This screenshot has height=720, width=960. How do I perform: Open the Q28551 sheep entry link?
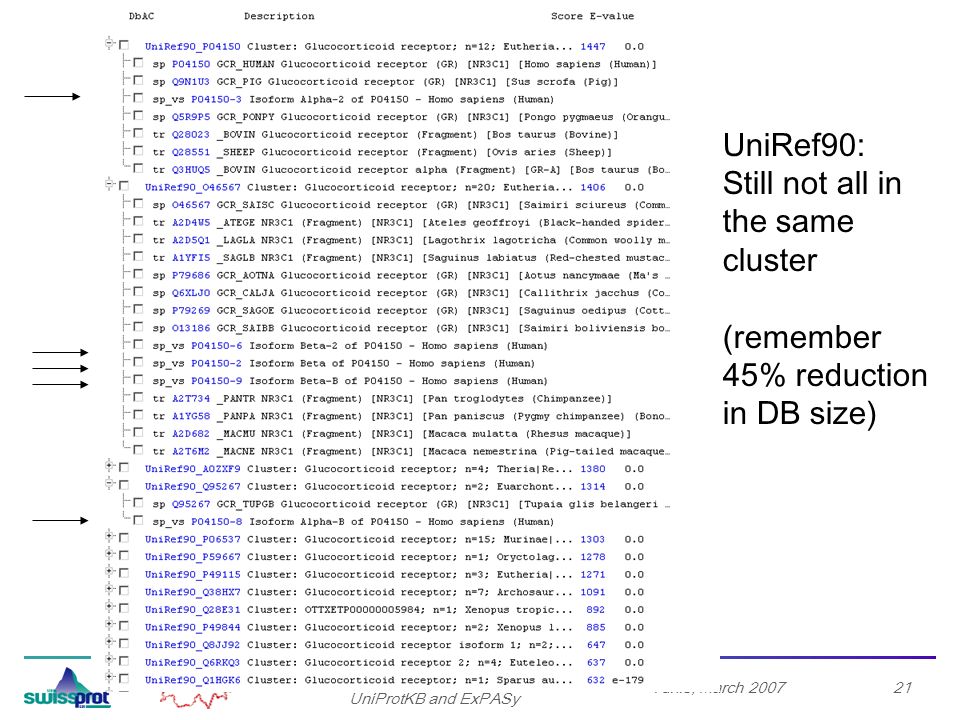190,152
